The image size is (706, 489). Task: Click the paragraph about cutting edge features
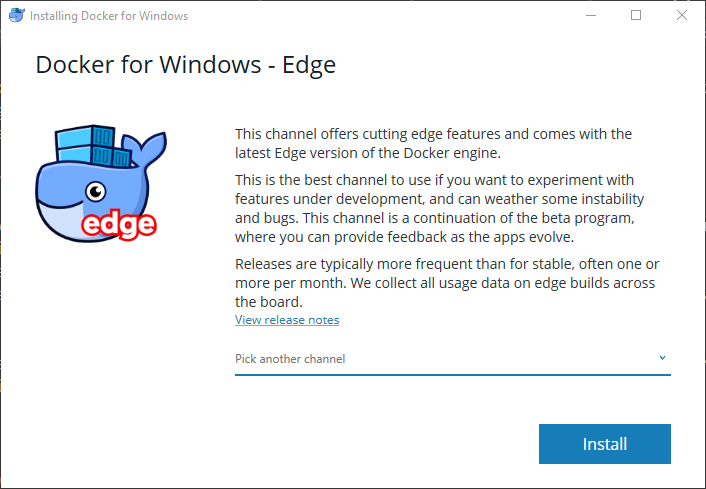pyautogui.click(x=433, y=142)
